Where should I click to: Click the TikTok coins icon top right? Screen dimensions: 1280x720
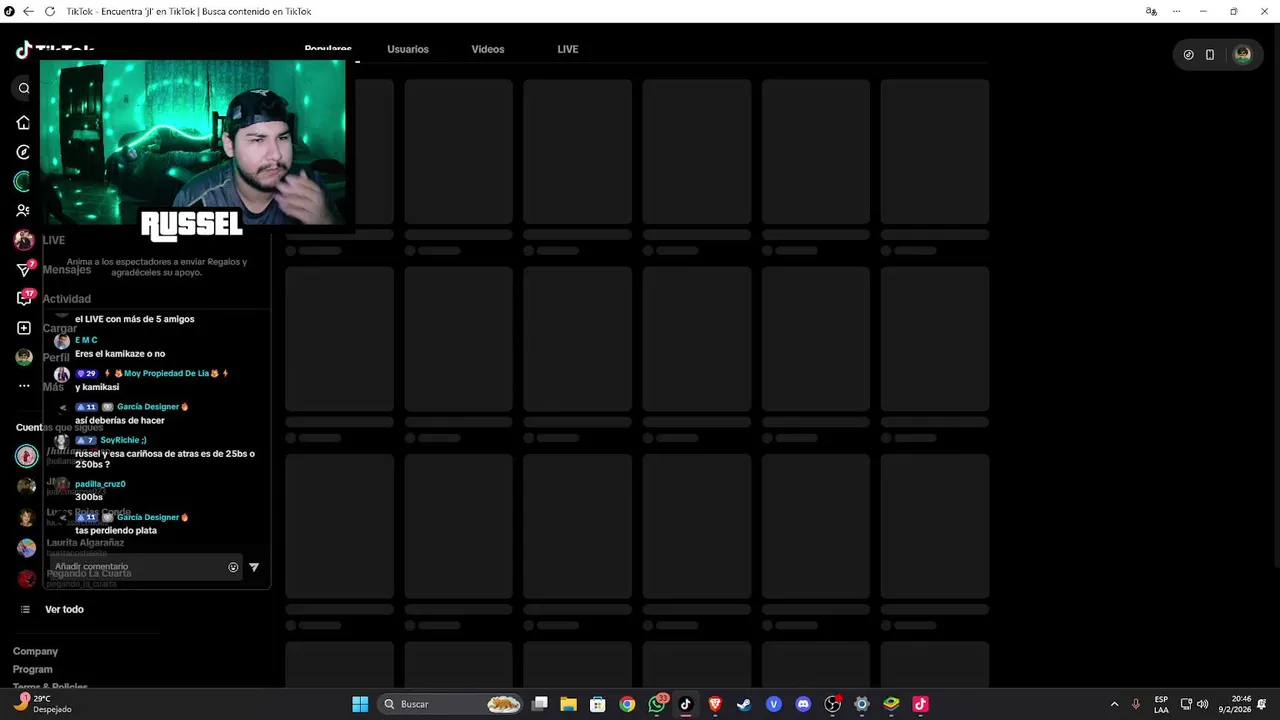coord(1188,55)
